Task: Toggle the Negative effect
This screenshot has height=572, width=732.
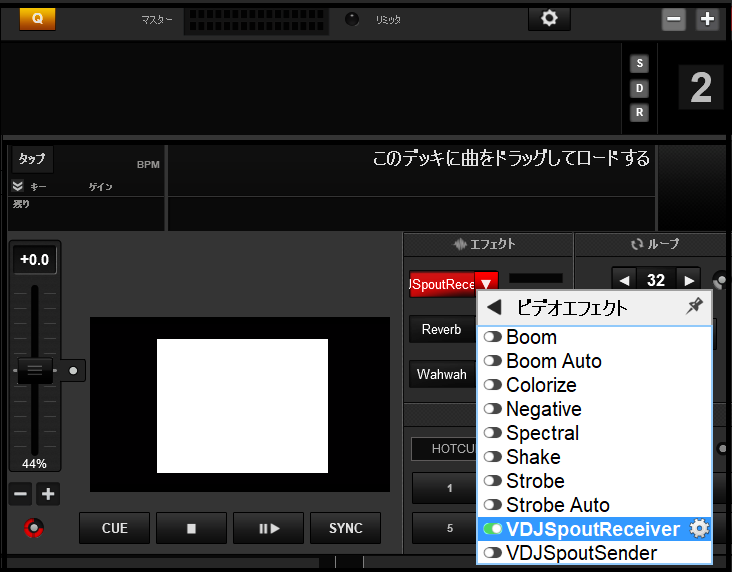Action: click(x=493, y=409)
